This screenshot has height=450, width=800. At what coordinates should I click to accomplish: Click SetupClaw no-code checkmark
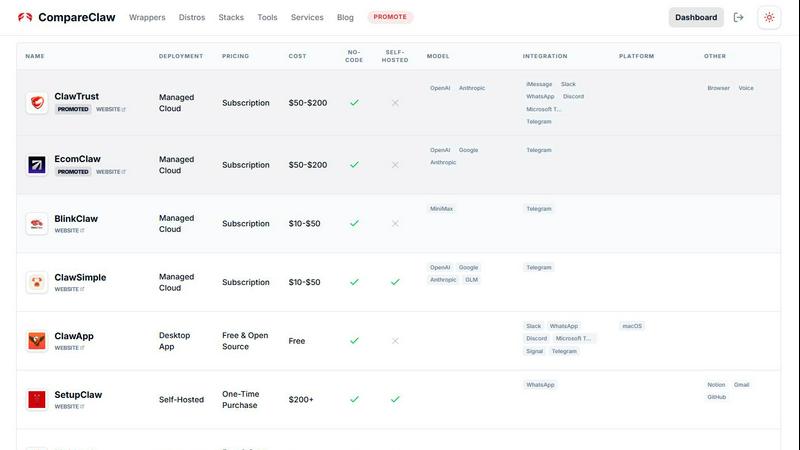[x=354, y=399]
